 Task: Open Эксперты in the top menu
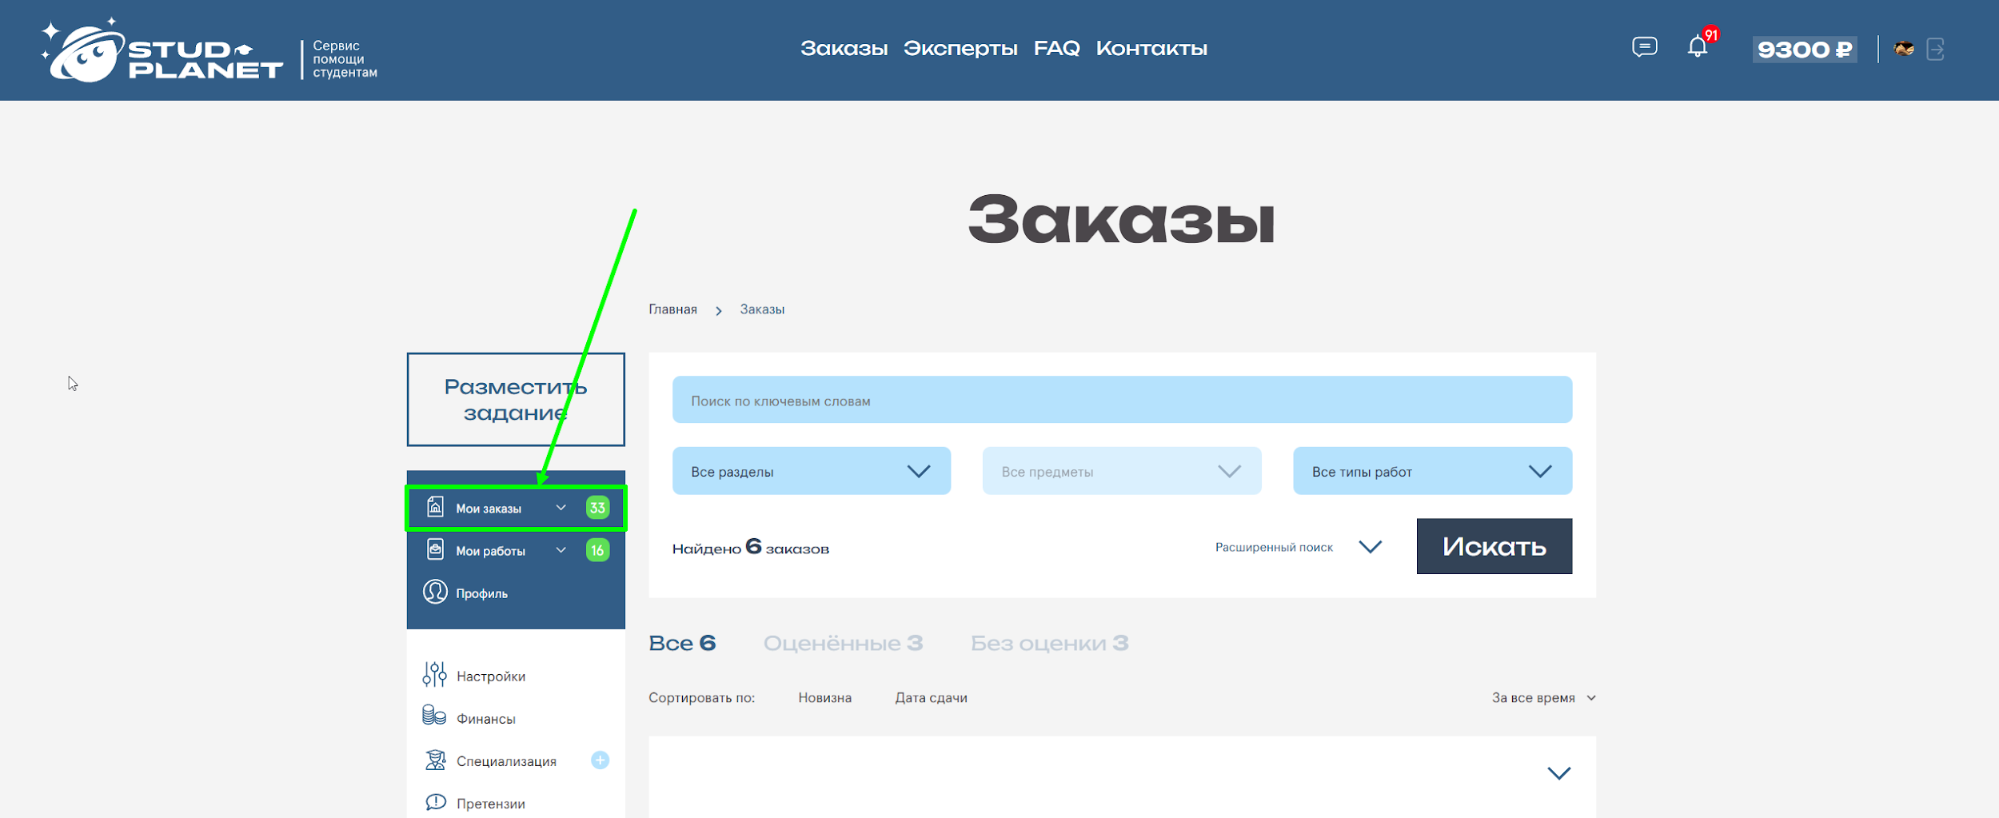click(960, 48)
